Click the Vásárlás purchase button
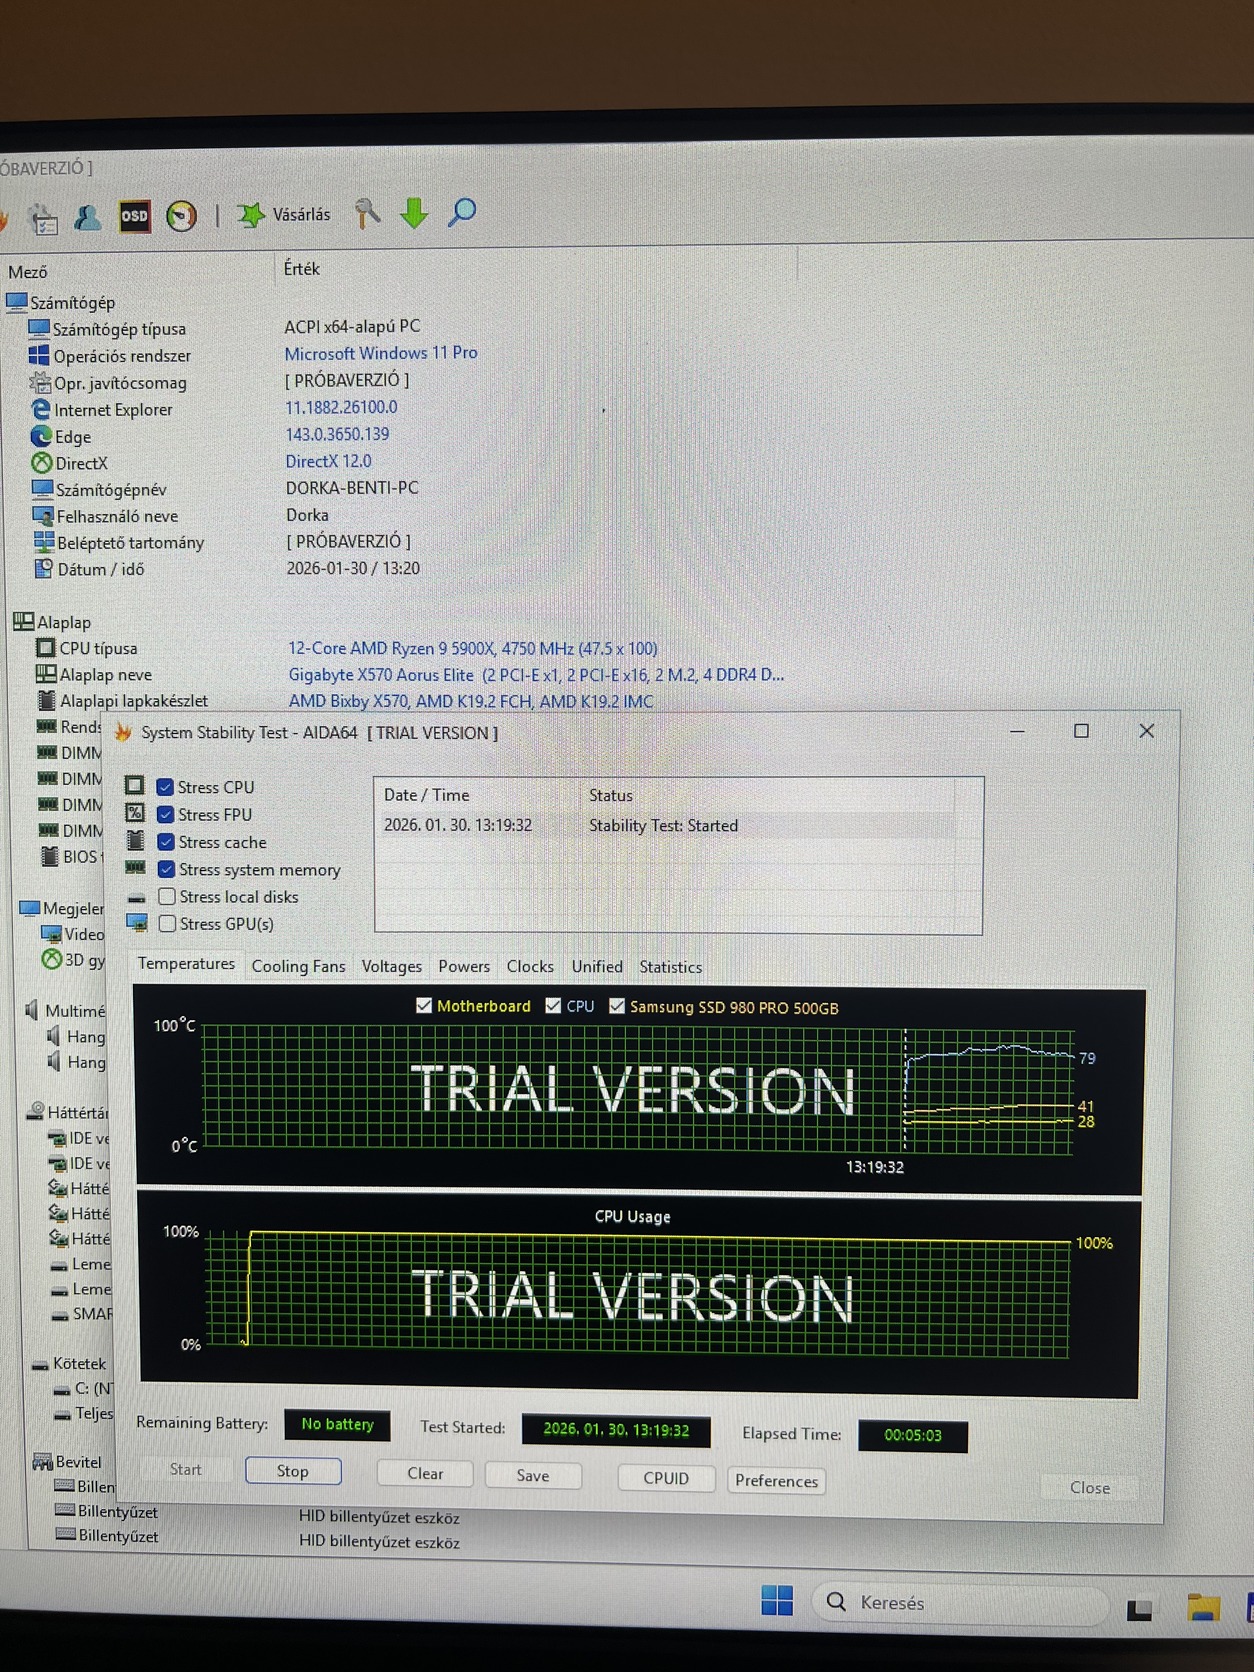The image size is (1254, 1672). (284, 214)
